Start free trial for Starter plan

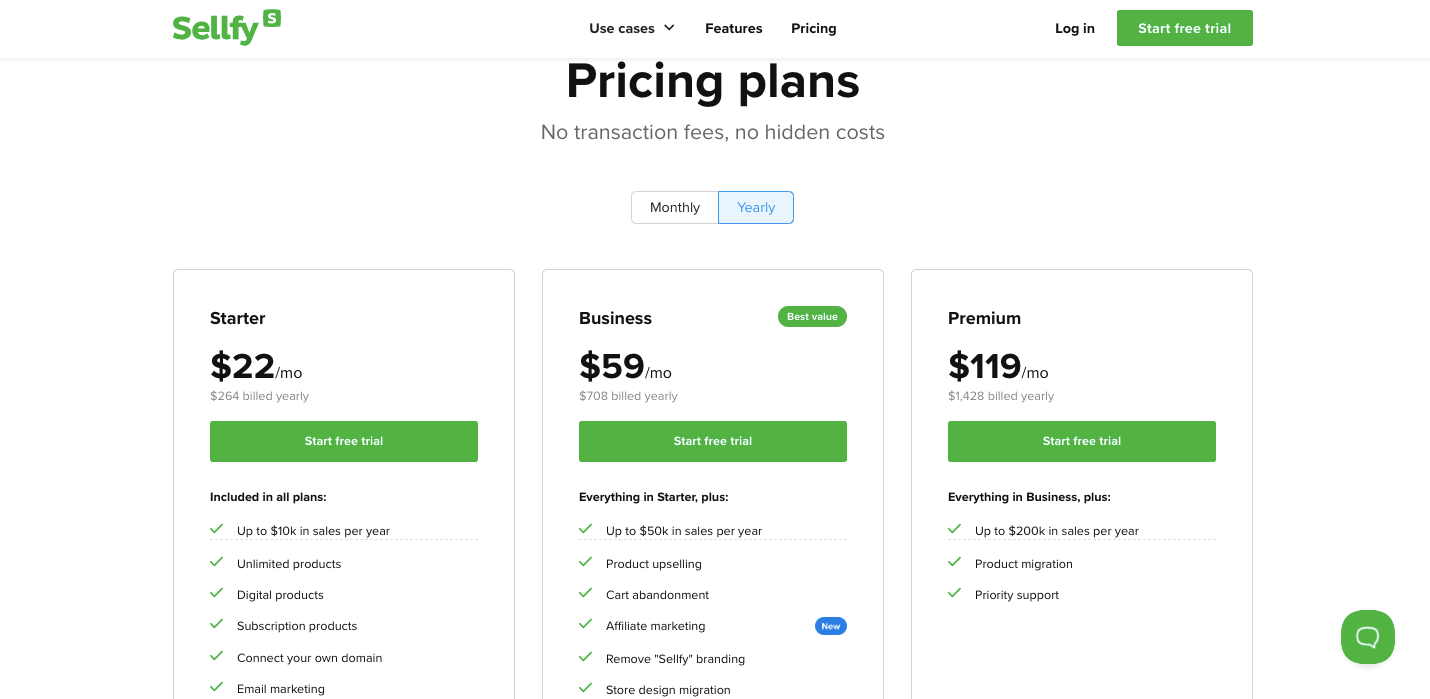[x=344, y=441]
